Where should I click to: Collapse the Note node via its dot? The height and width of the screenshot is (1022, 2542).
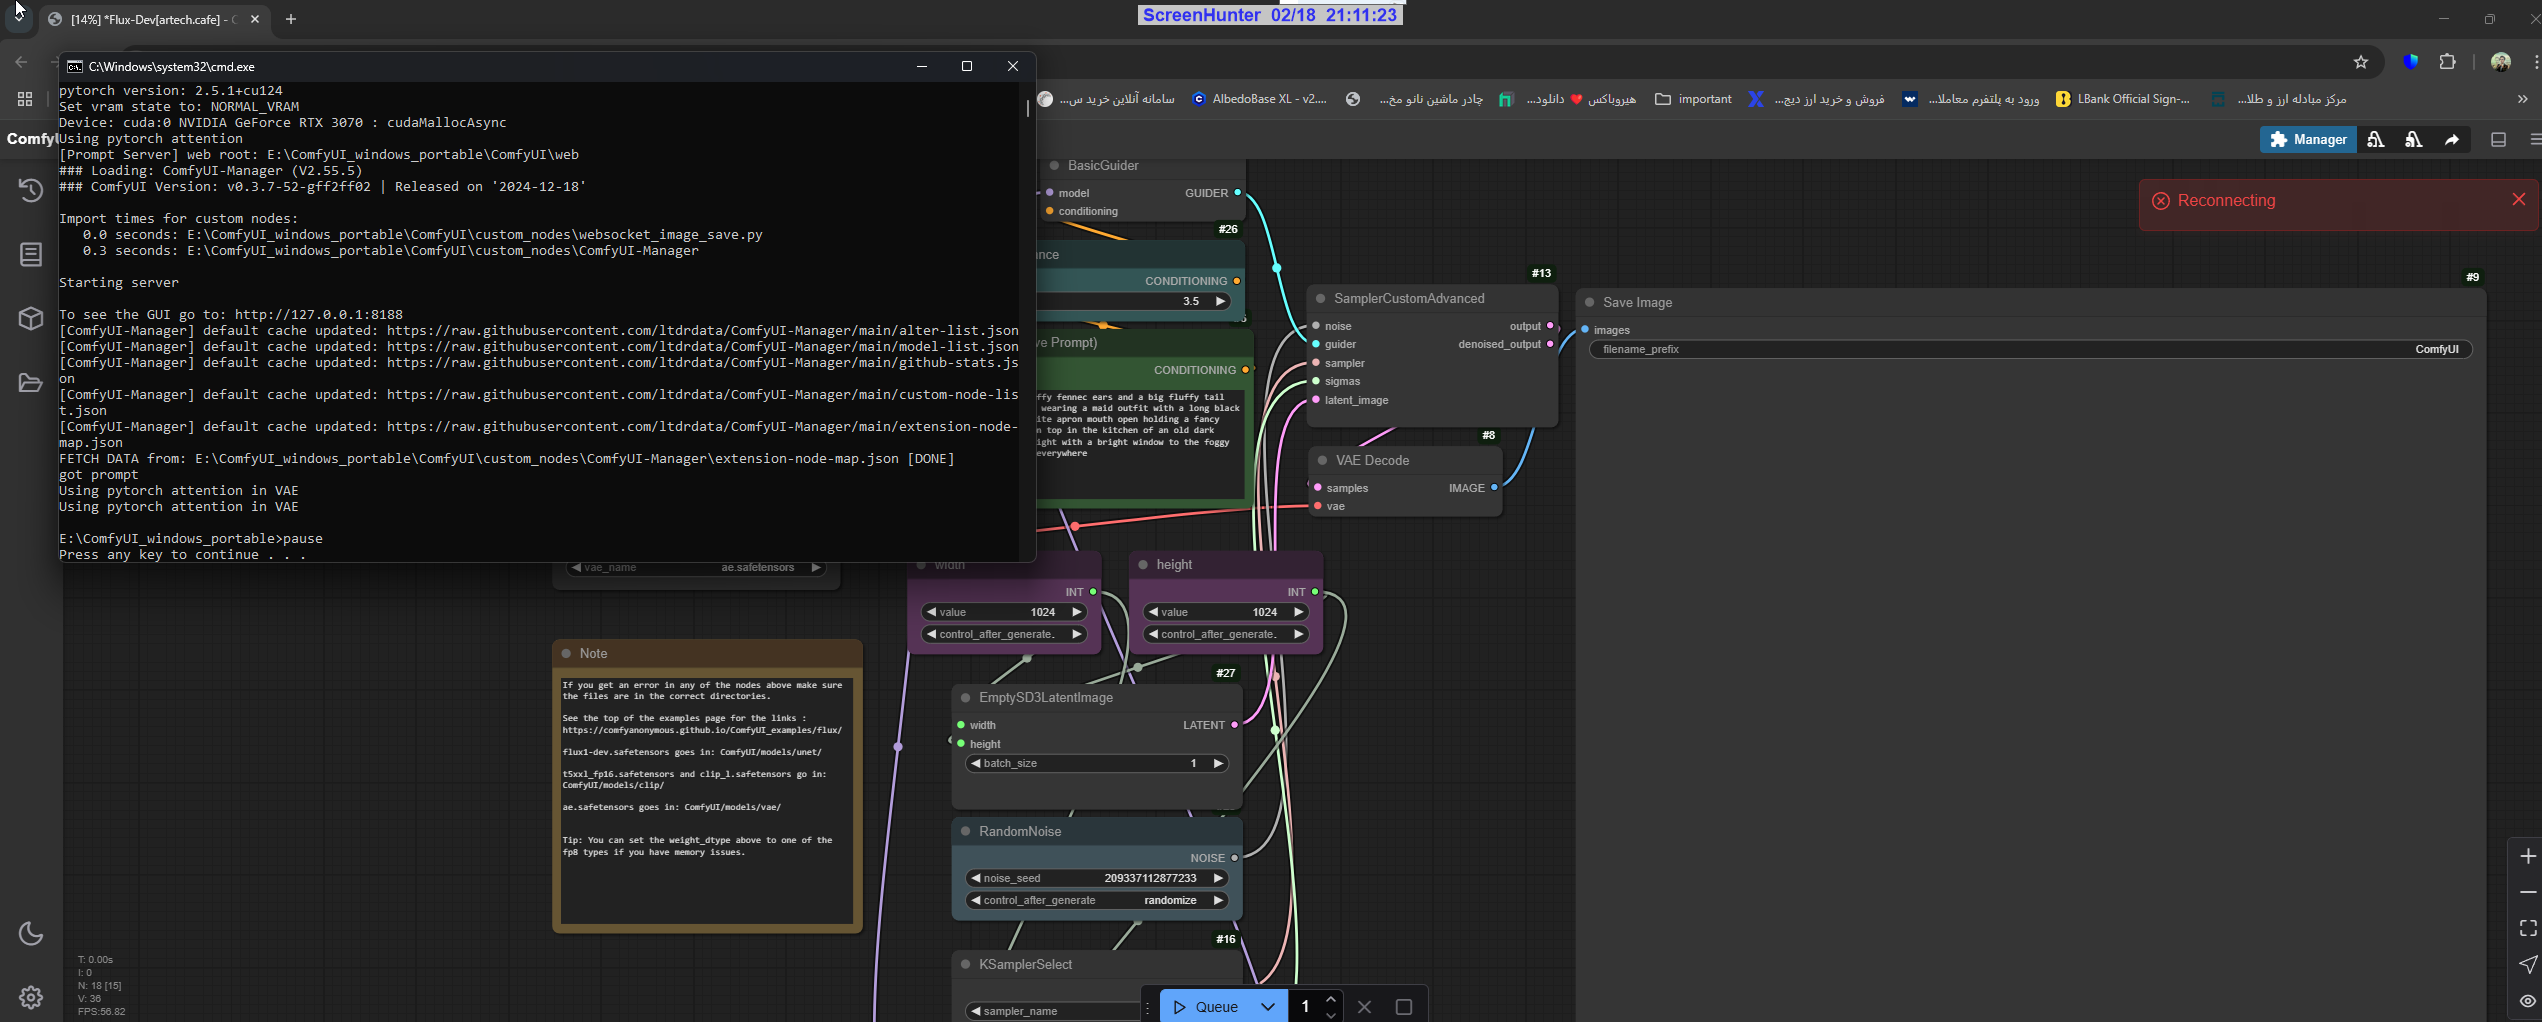(566, 653)
